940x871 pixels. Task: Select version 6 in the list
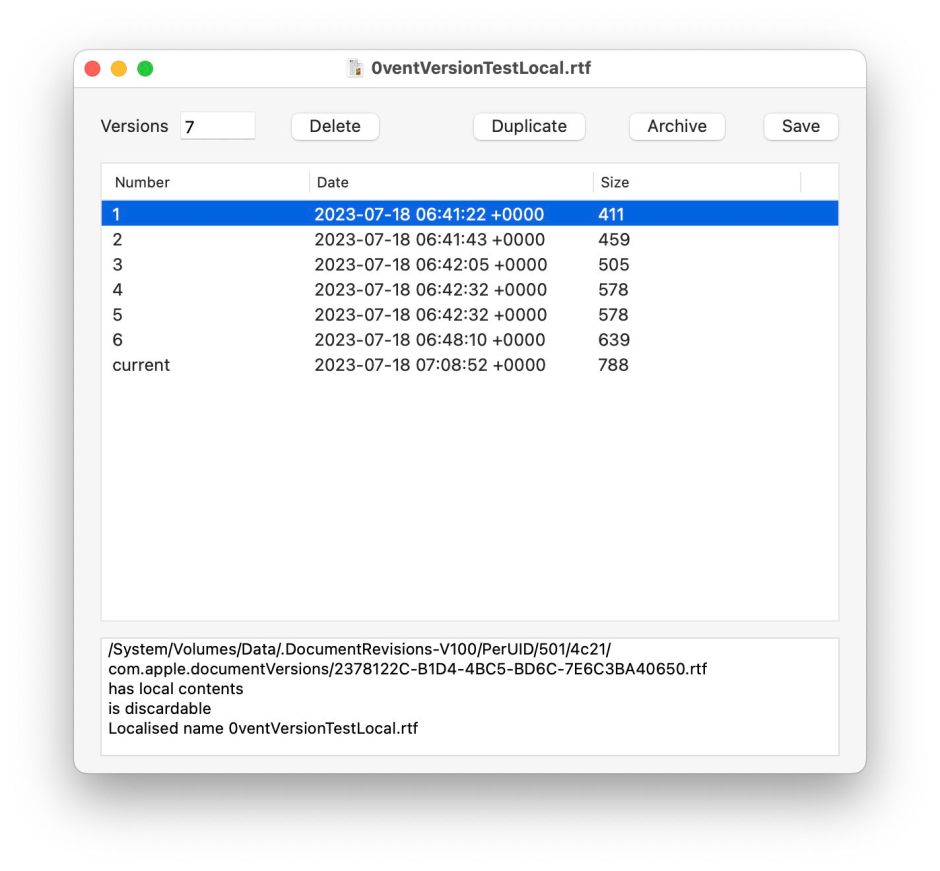pyautogui.click(x=400, y=339)
